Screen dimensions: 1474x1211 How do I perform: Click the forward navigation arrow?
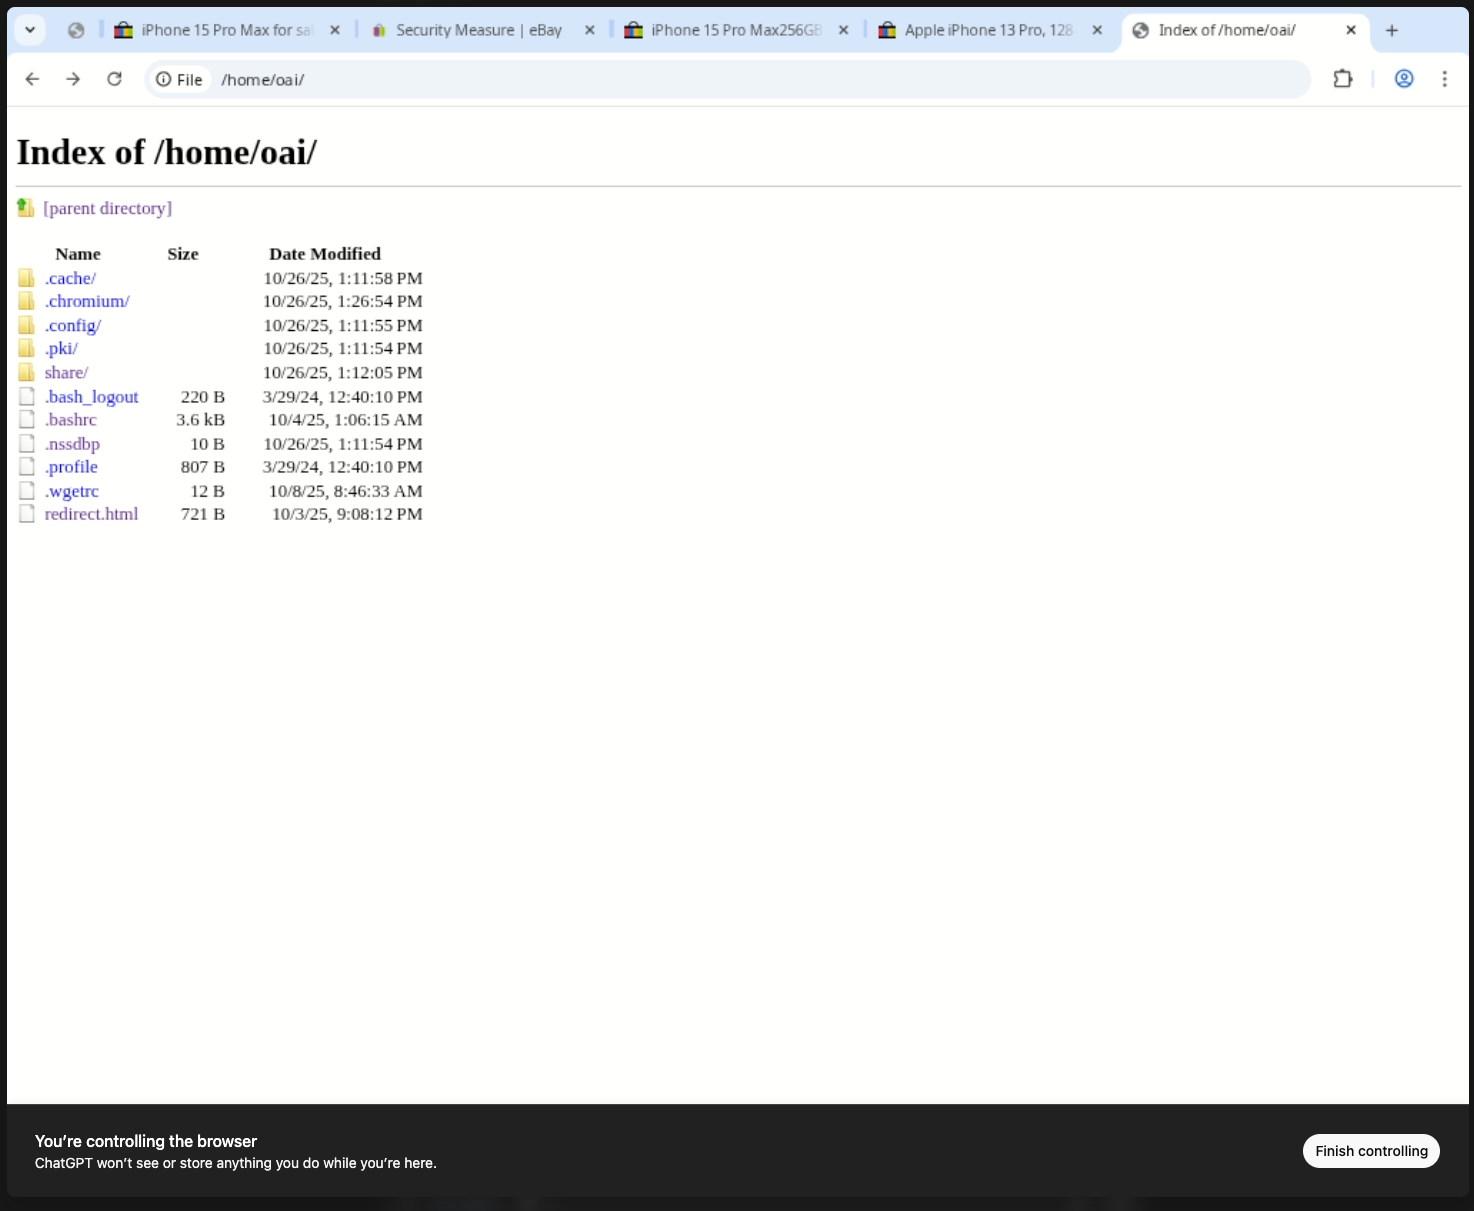coord(72,79)
